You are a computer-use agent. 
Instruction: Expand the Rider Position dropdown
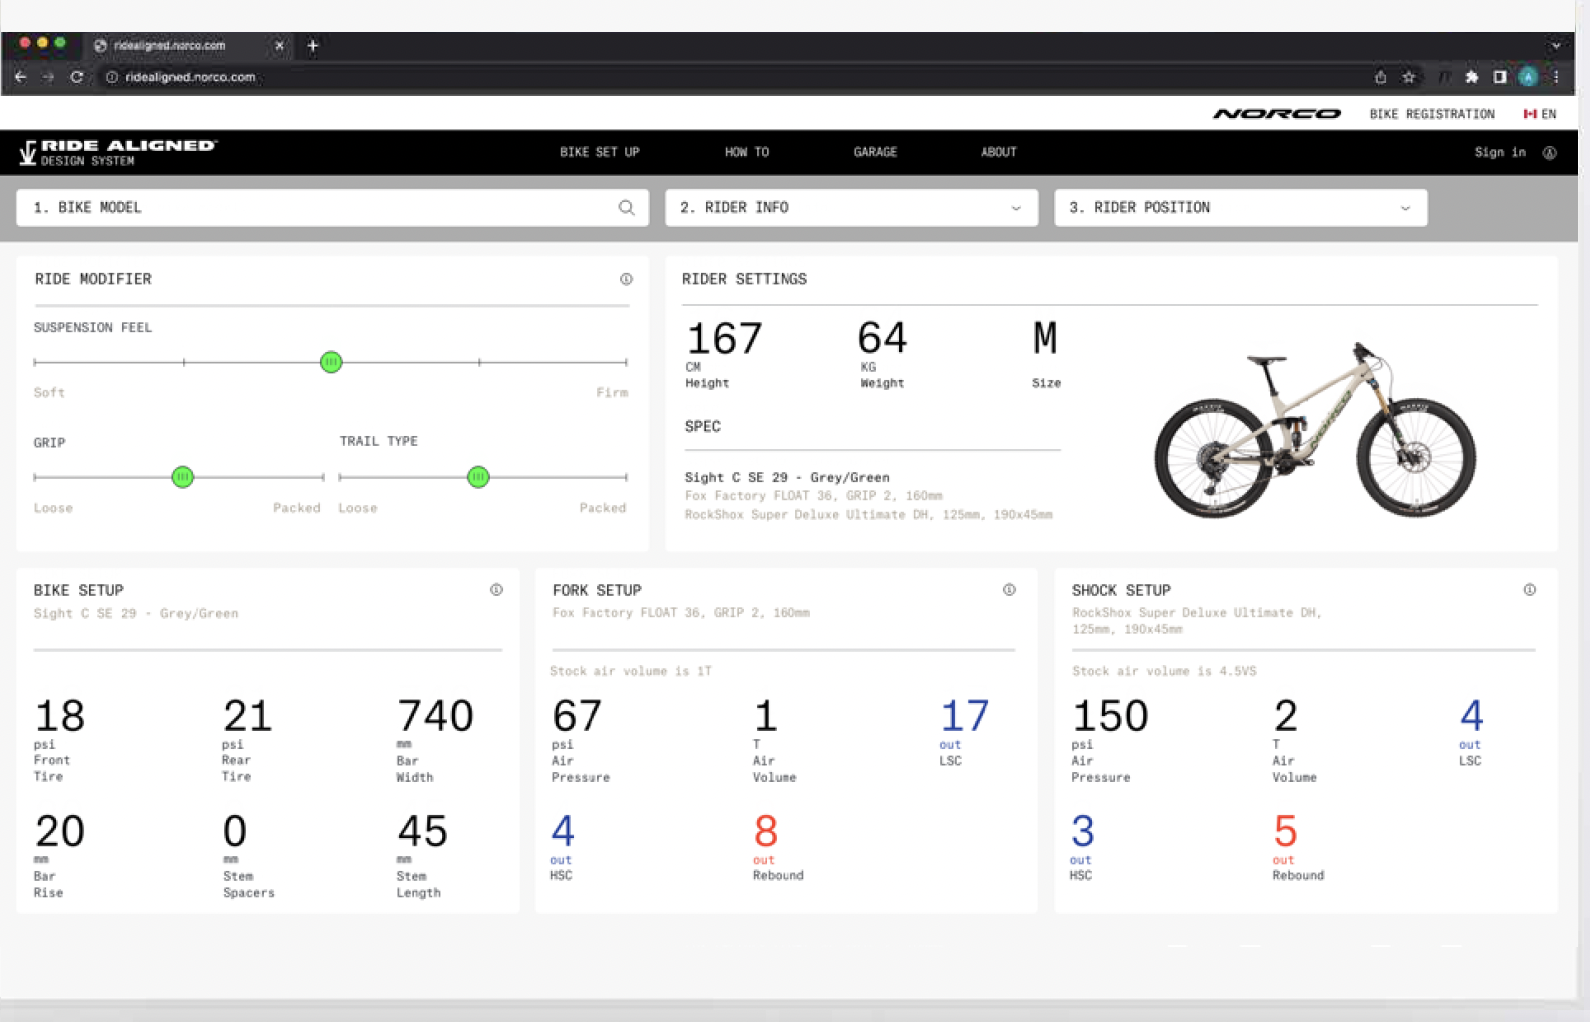pos(1405,208)
